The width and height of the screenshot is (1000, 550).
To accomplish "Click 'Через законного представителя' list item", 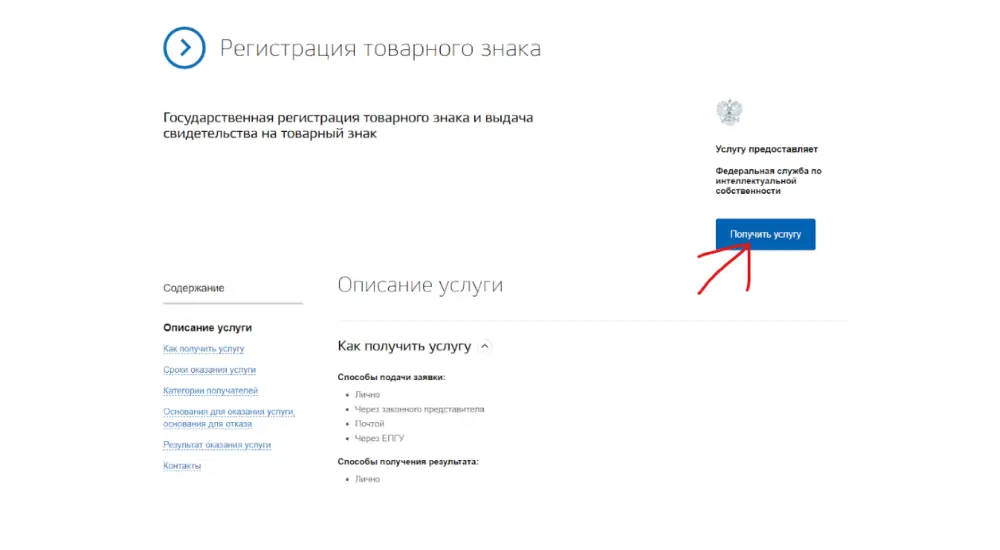I will [x=419, y=409].
